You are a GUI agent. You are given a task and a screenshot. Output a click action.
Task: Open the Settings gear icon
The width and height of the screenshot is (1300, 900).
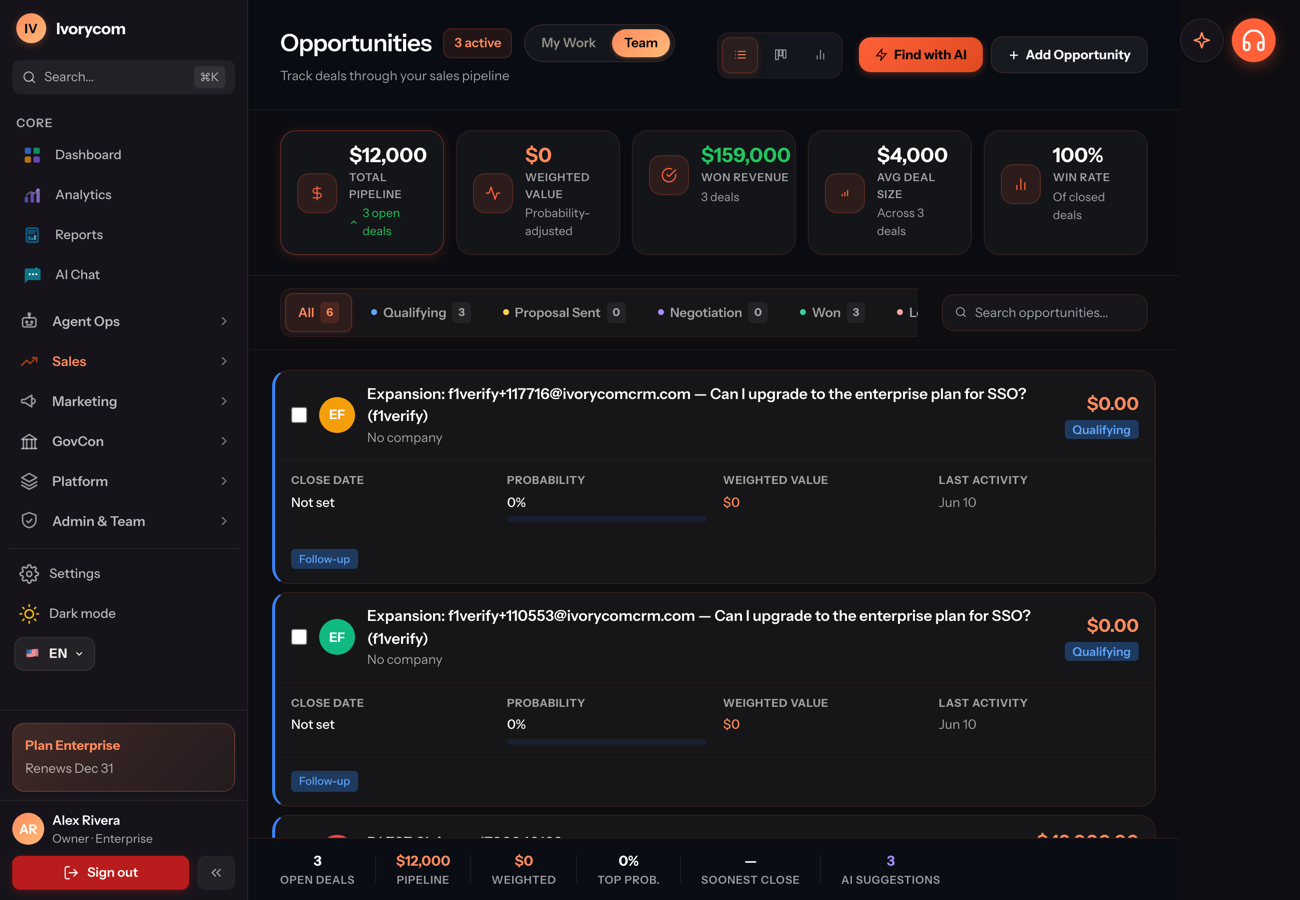(29, 574)
